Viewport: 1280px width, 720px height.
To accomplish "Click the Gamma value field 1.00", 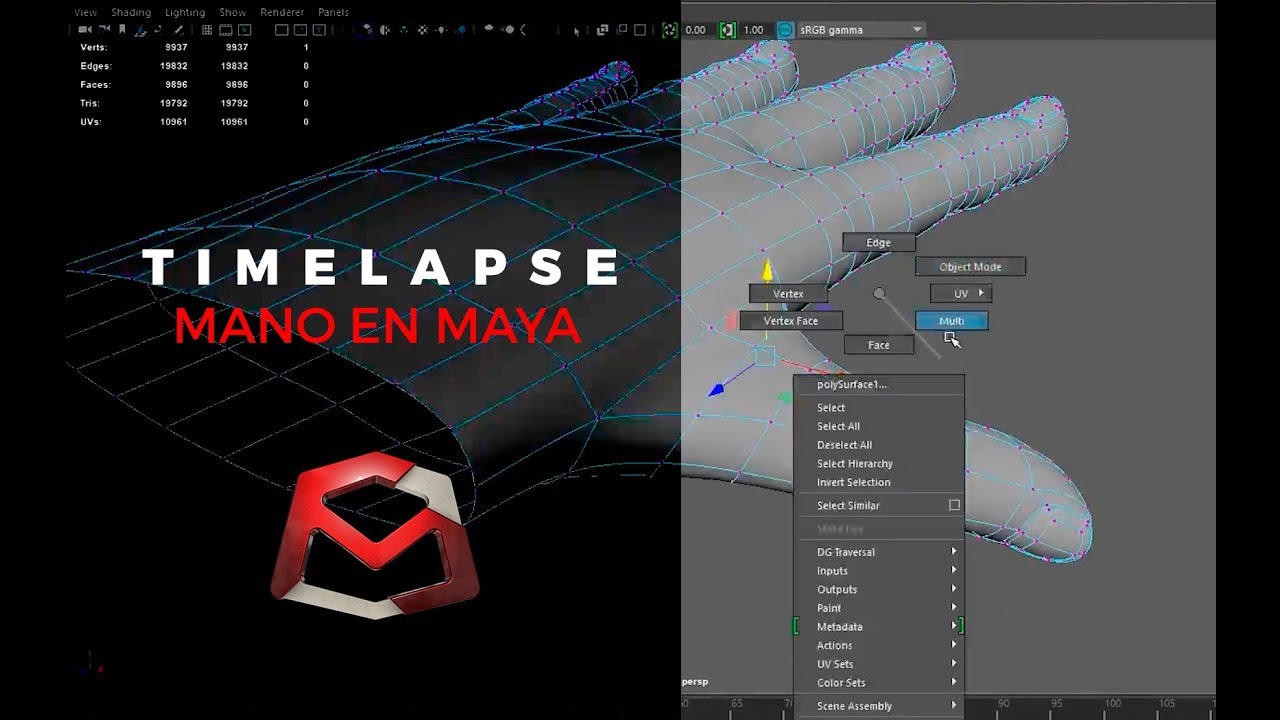I will [753, 30].
